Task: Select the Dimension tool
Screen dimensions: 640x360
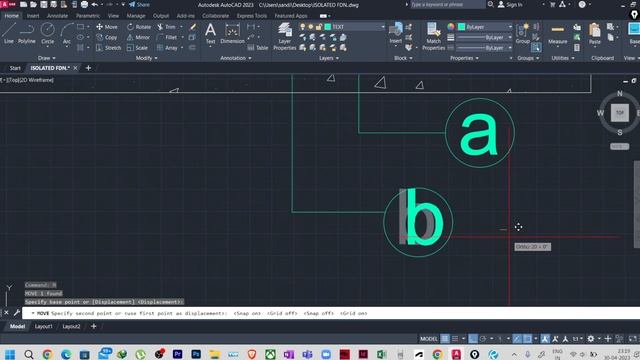Action: click(x=232, y=33)
